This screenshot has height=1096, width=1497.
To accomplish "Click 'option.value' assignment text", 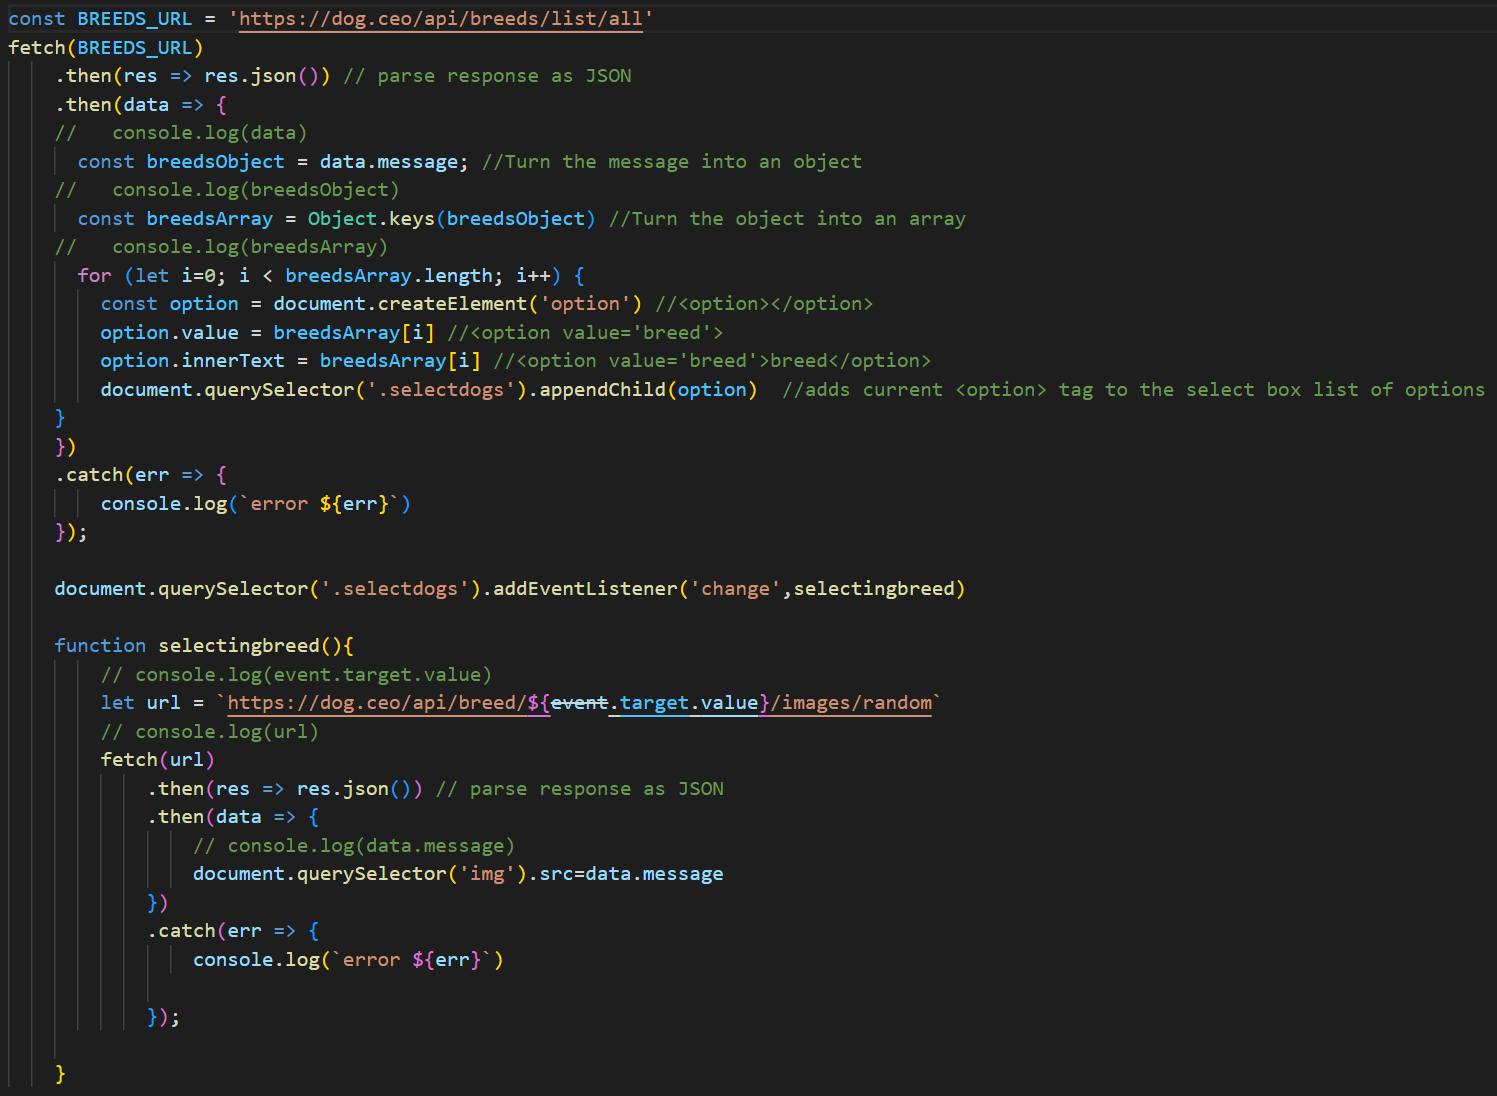I will coord(169,333).
